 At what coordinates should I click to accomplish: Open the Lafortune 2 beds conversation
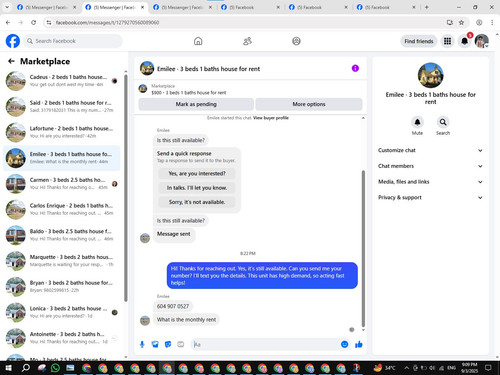pyautogui.click(x=62, y=132)
